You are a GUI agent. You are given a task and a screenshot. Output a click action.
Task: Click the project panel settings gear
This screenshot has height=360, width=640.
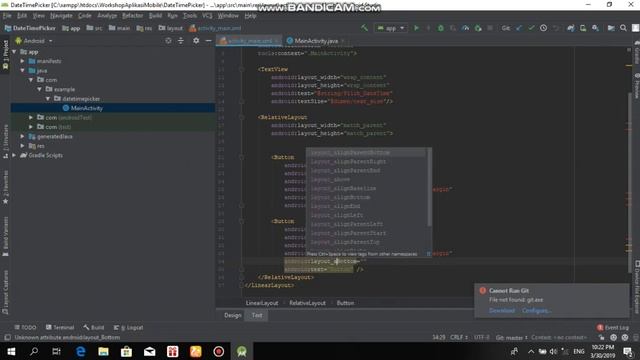pos(196,40)
